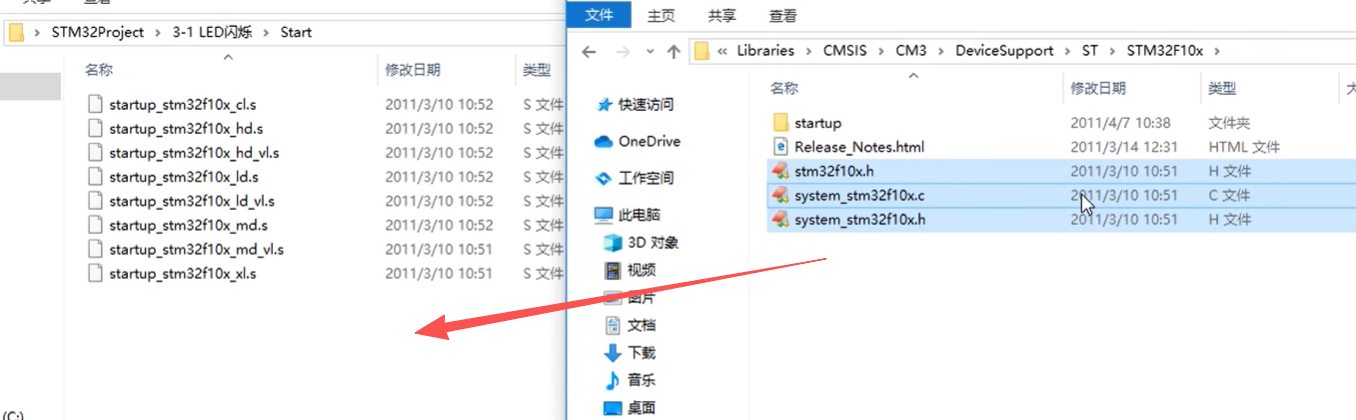
Task: Click CMSIS in the address bar
Action: coord(845,50)
